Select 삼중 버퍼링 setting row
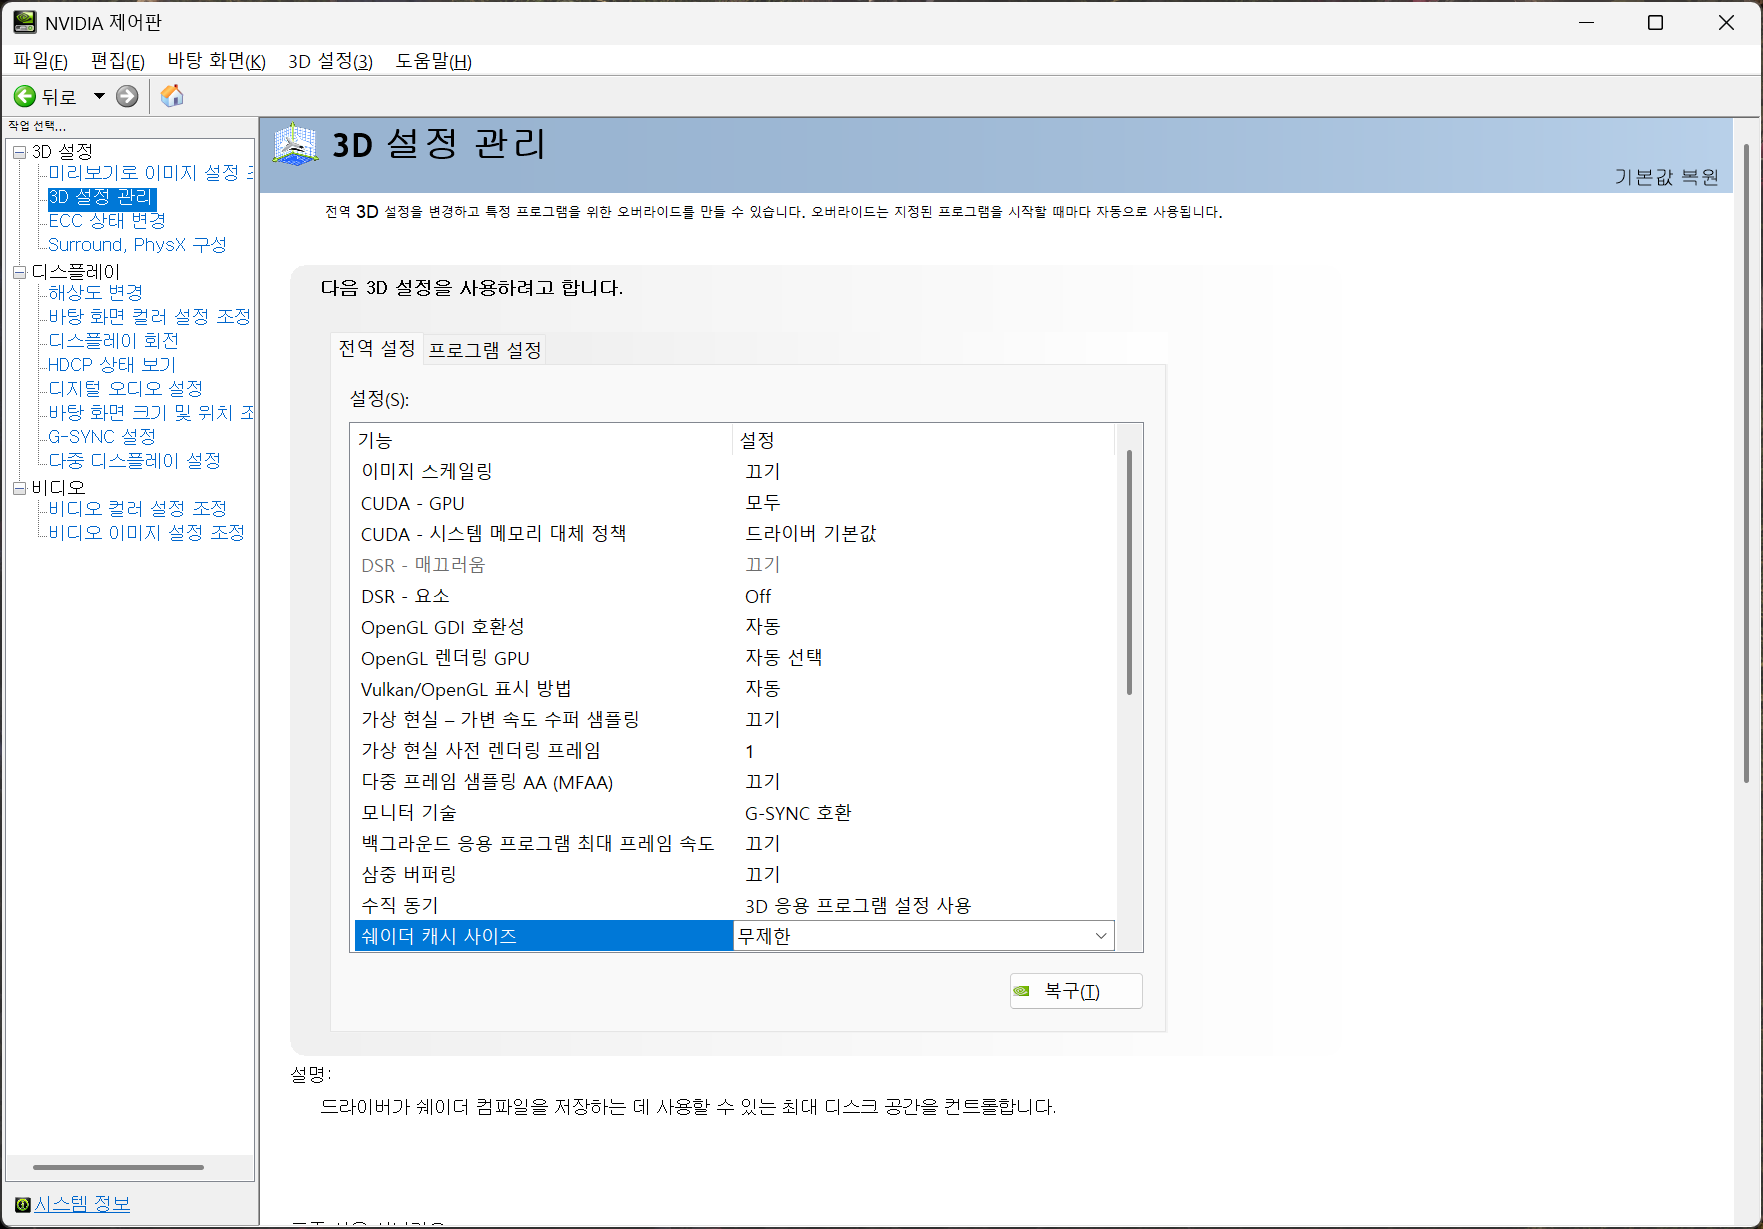Screen dimensions: 1763x1229 click(x=734, y=875)
